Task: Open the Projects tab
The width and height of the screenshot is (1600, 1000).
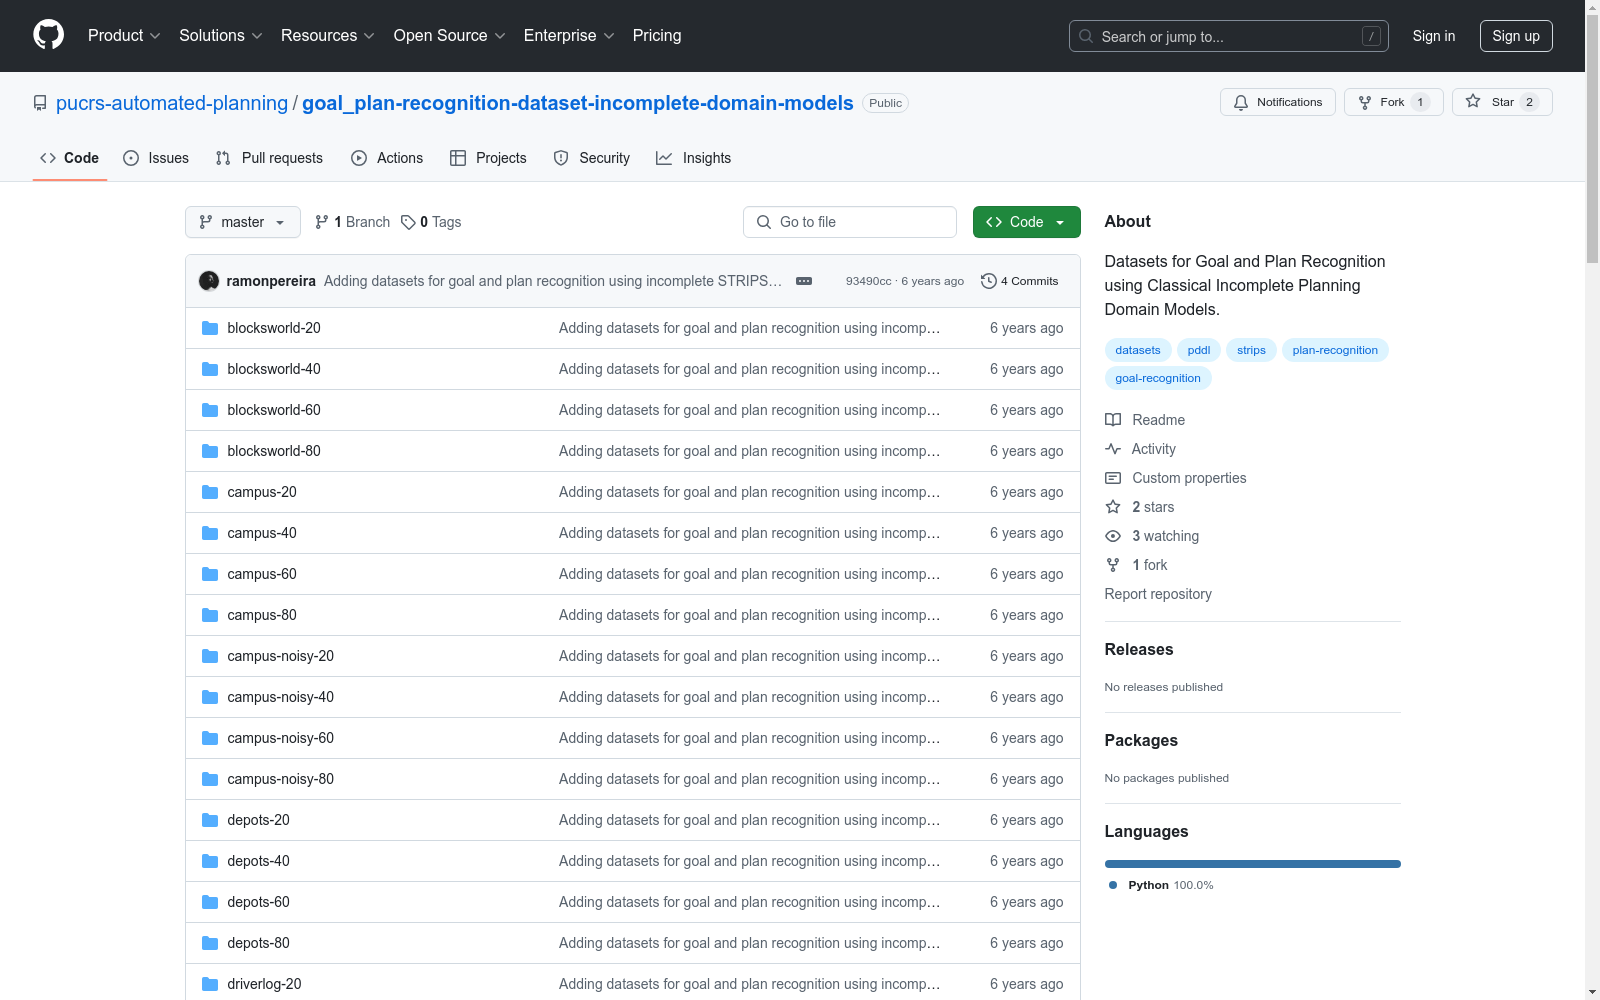Action: click(488, 158)
